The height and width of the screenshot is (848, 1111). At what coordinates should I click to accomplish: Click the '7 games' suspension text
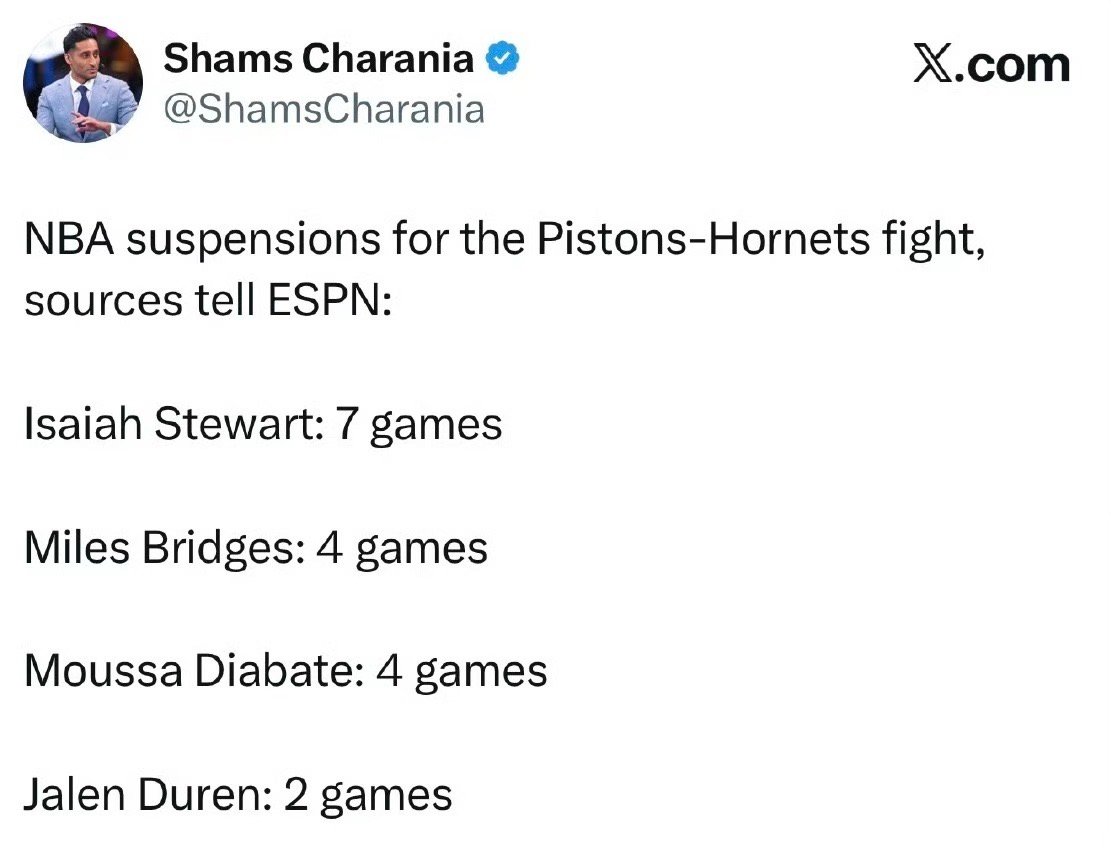coord(435,426)
